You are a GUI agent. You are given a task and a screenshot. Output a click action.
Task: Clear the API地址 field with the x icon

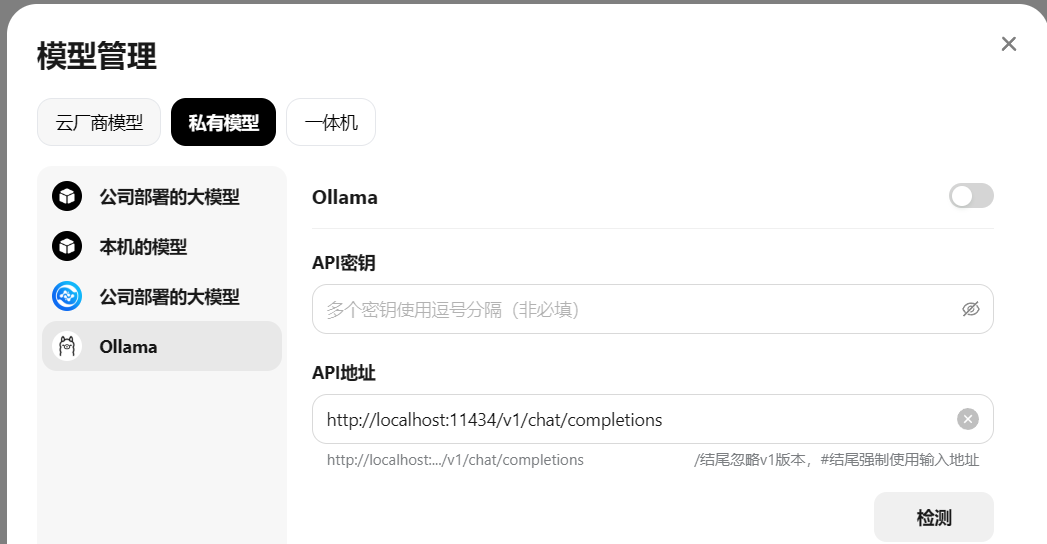point(968,419)
